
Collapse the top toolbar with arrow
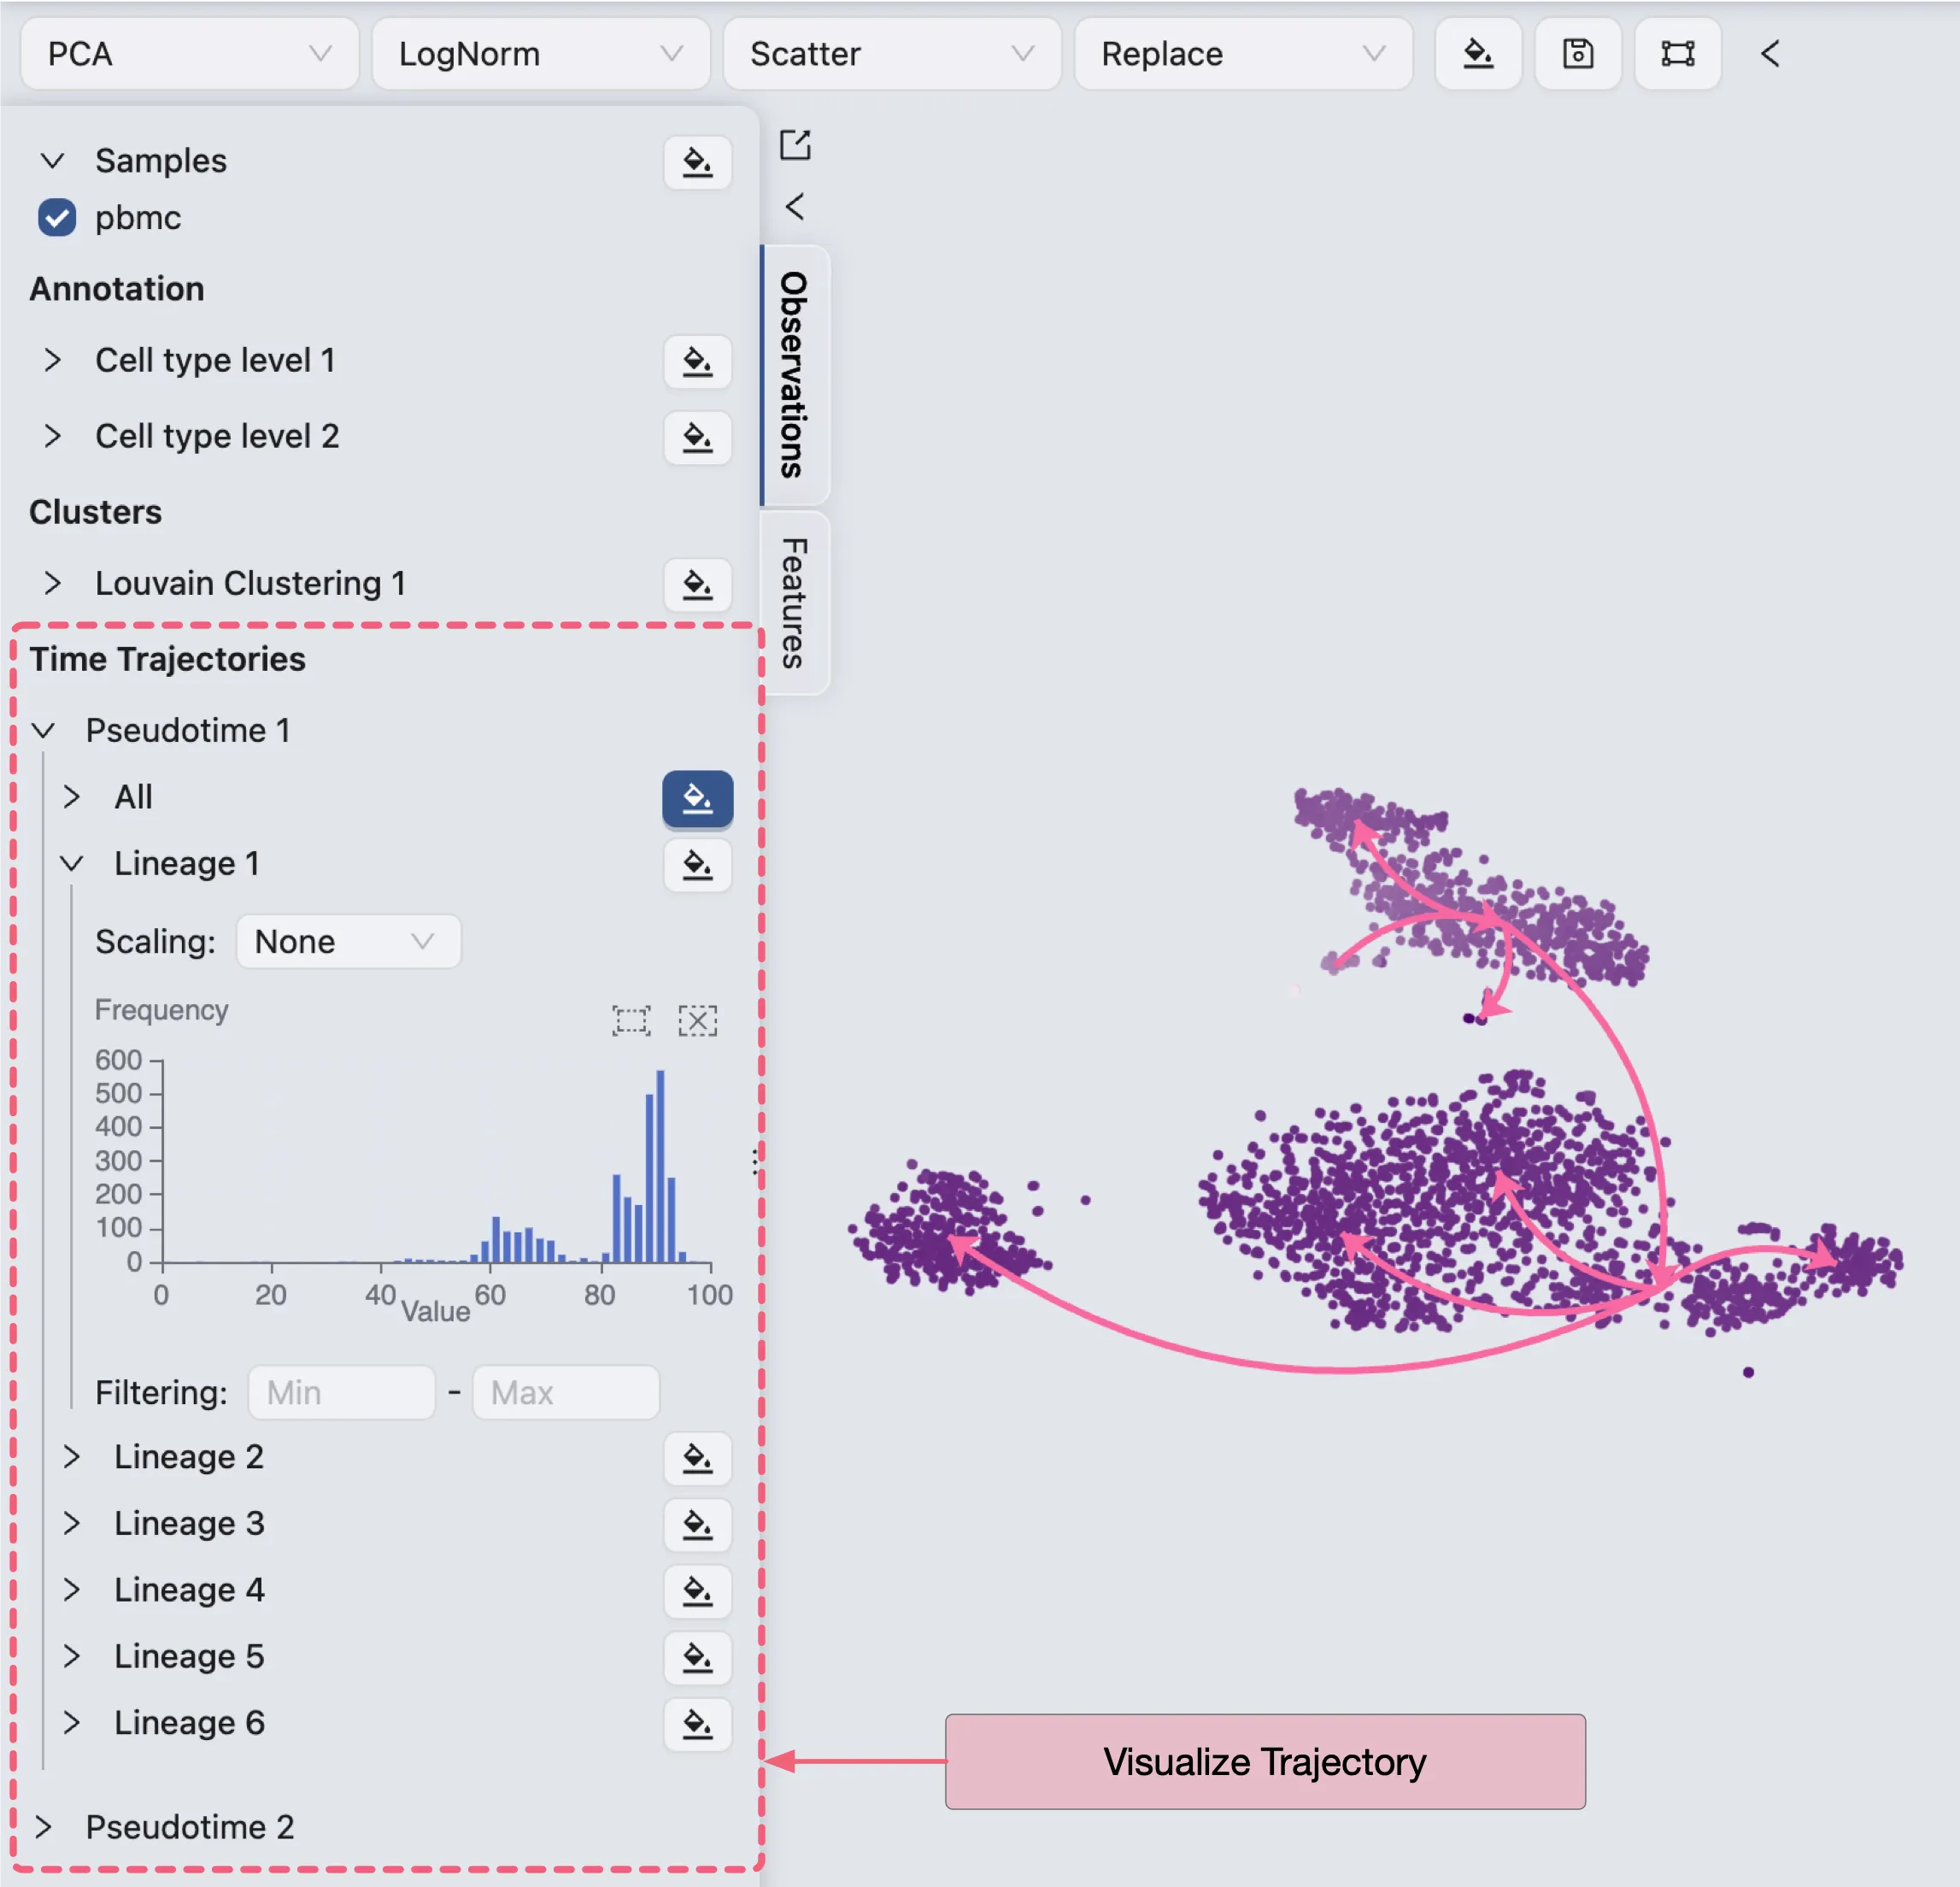(x=1770, y=54)
